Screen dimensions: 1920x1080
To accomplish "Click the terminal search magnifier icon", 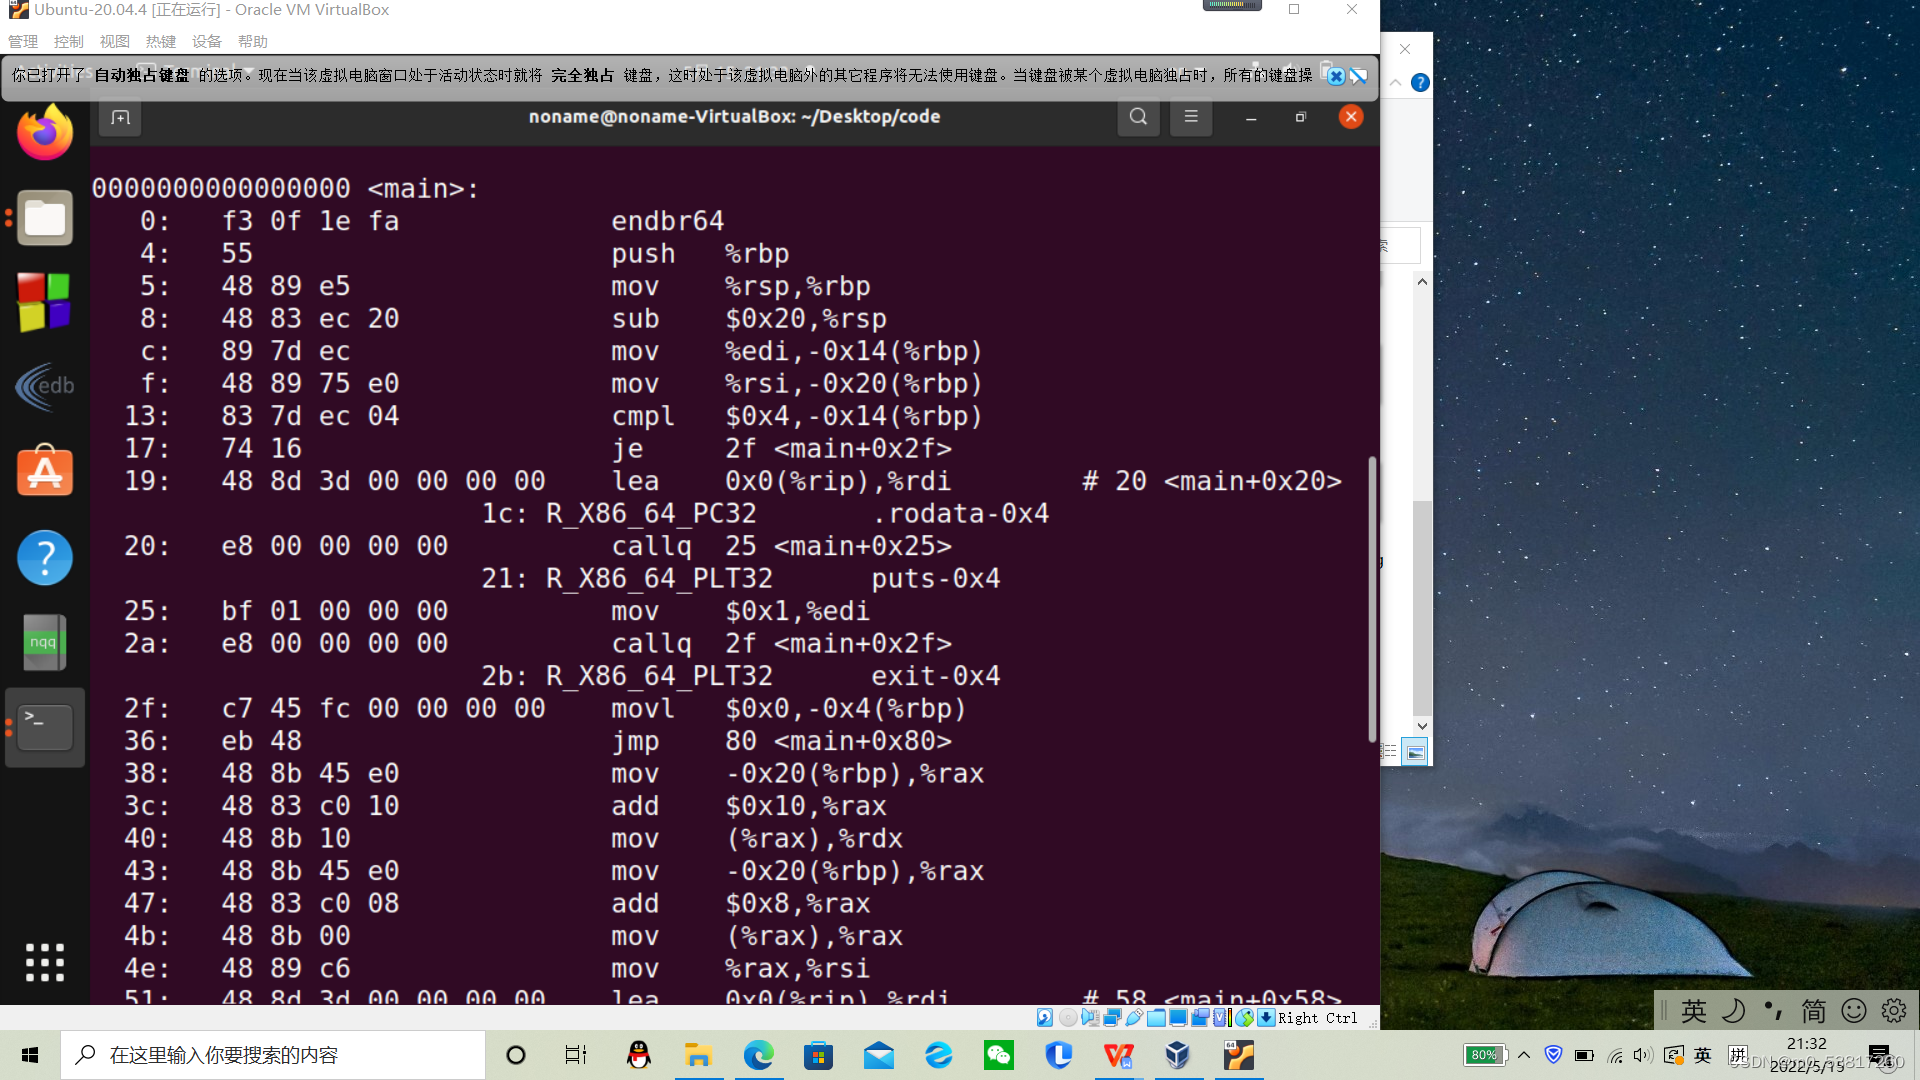I will point(1138,117).
